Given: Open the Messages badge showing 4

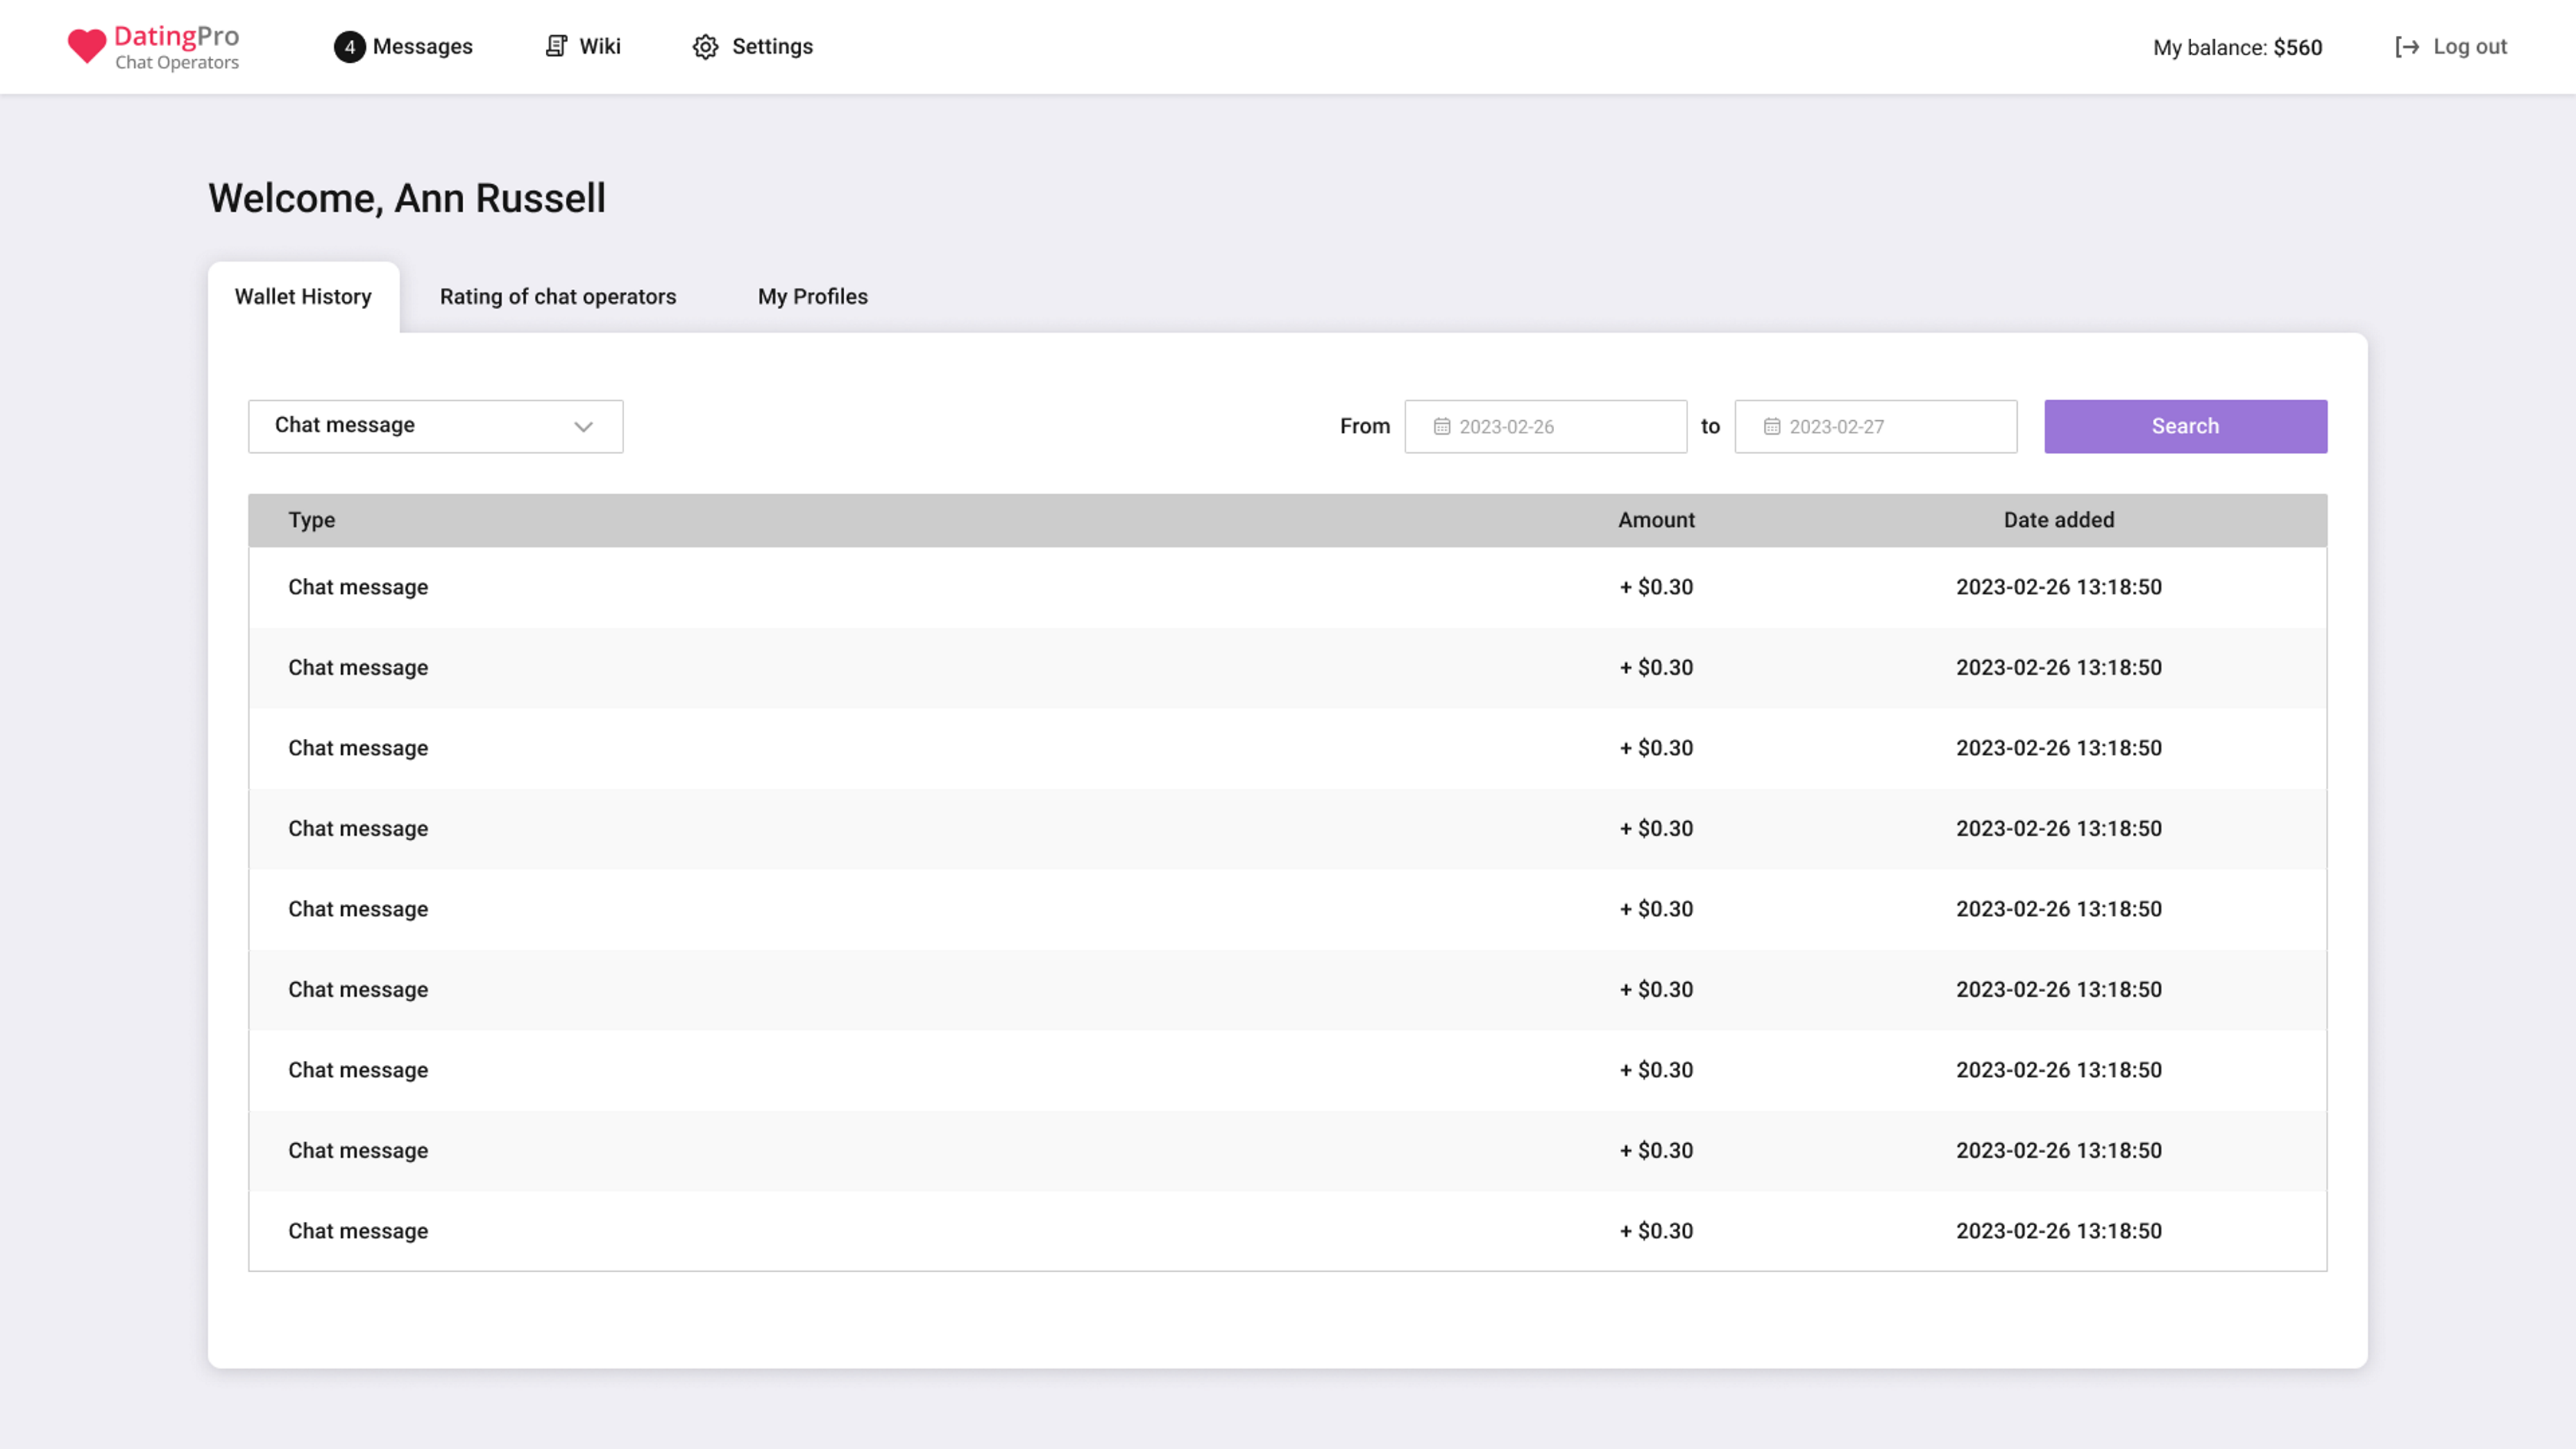Looking at the screenshot, I should pyautogui.click(x=349, y=47).
